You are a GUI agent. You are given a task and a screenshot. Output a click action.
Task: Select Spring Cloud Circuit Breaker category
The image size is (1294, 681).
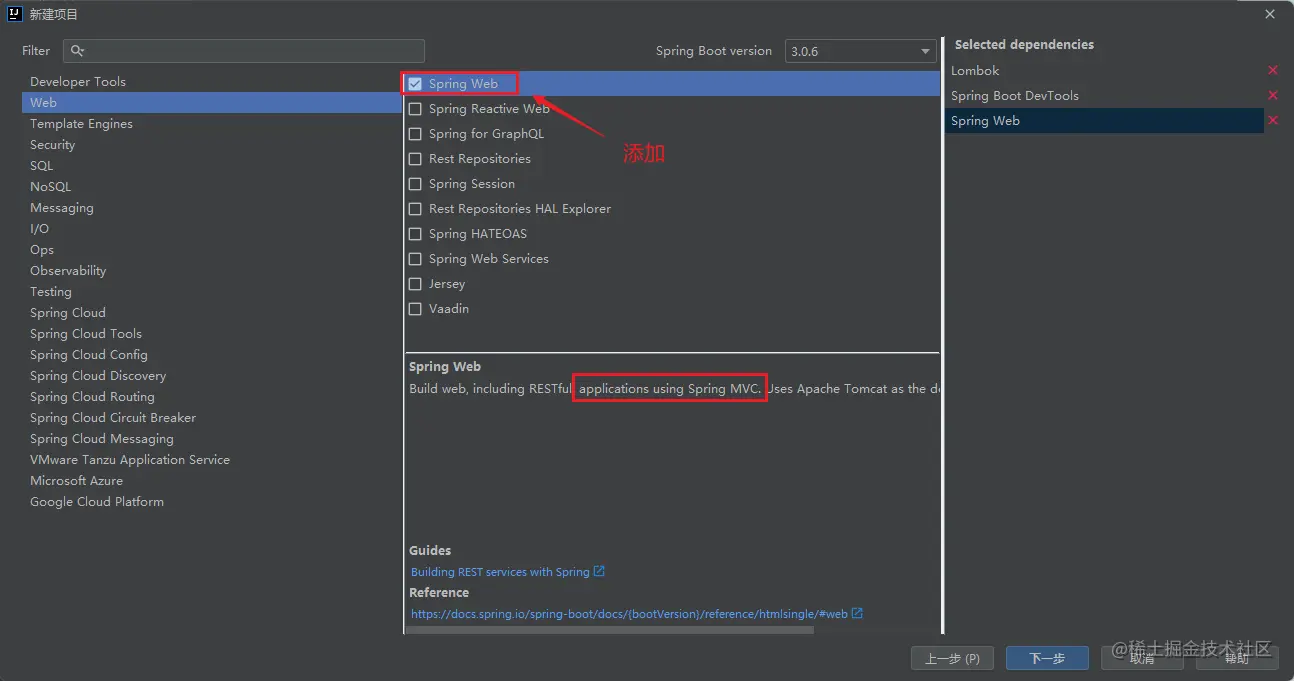211,418
